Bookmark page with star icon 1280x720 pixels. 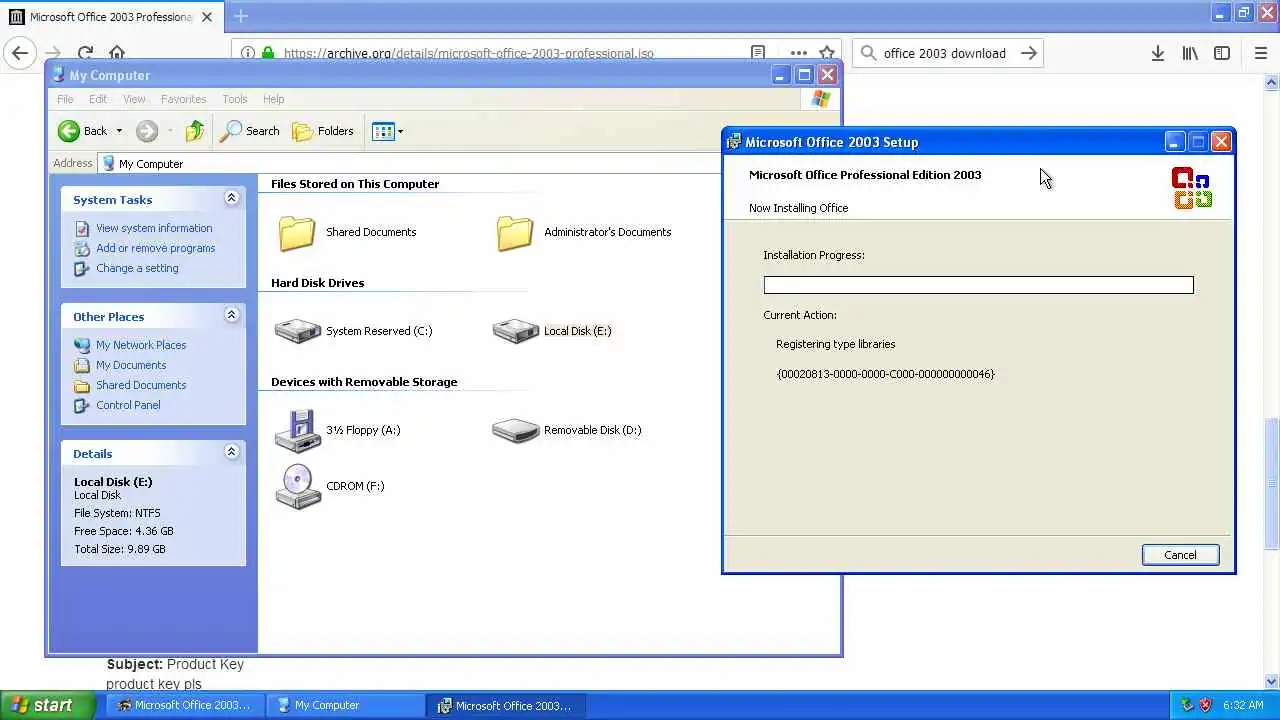[827, 53]
